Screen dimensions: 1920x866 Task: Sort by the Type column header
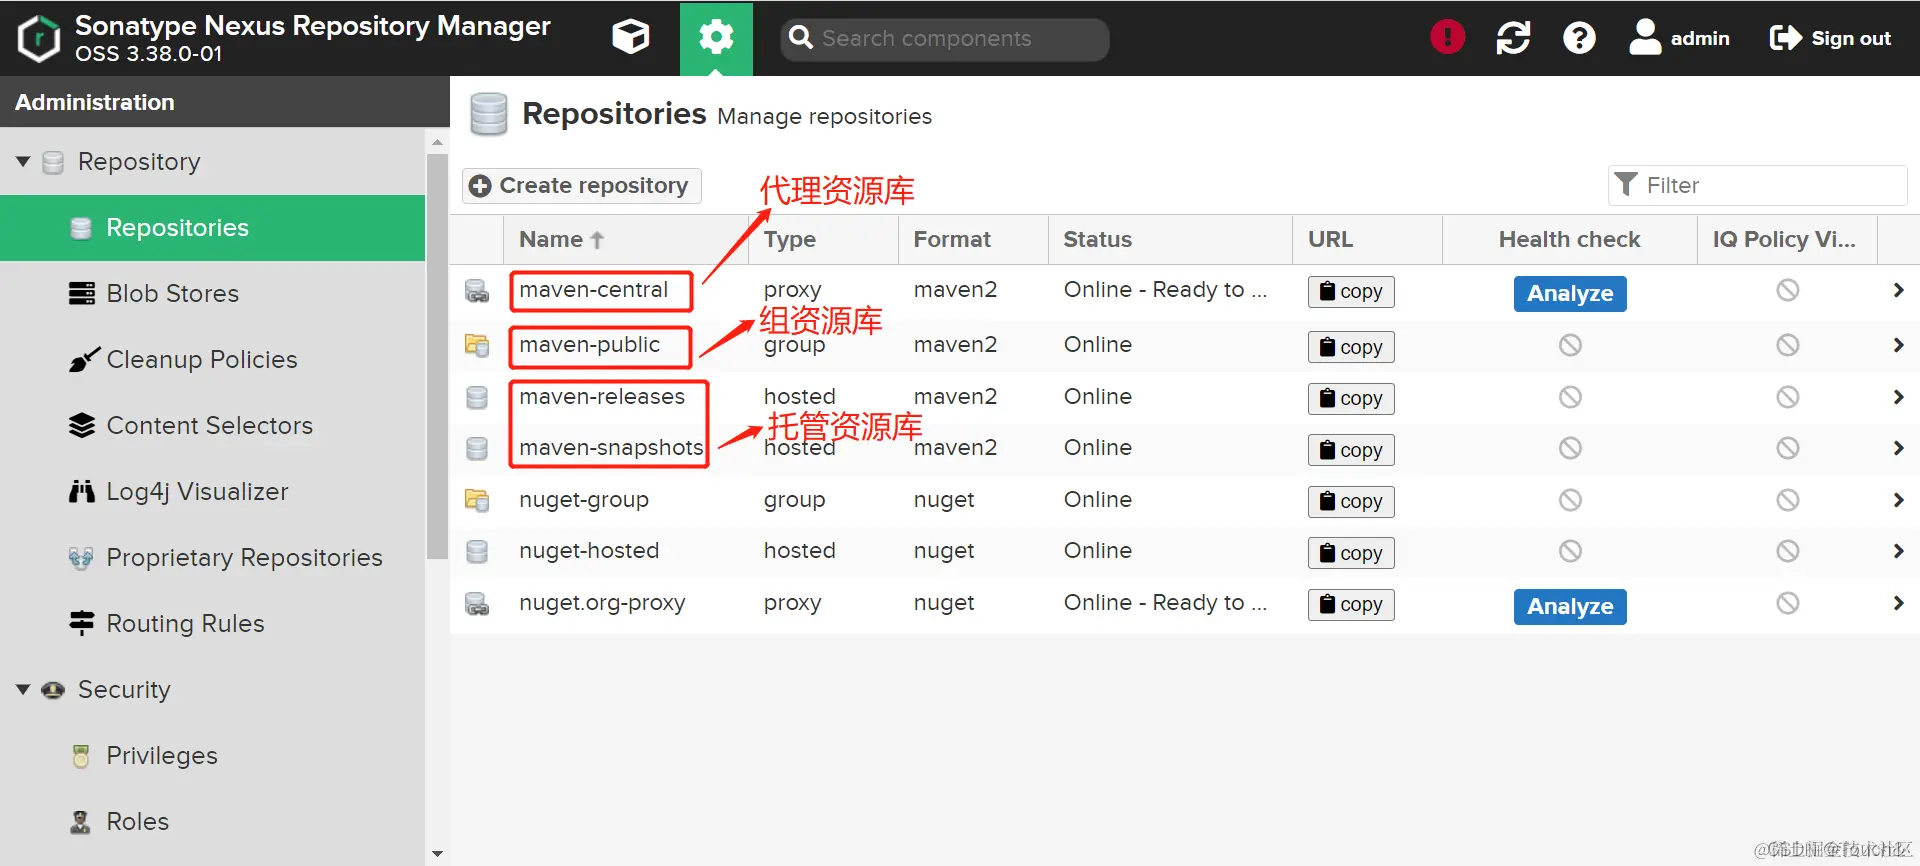click(x=823, y=240)
